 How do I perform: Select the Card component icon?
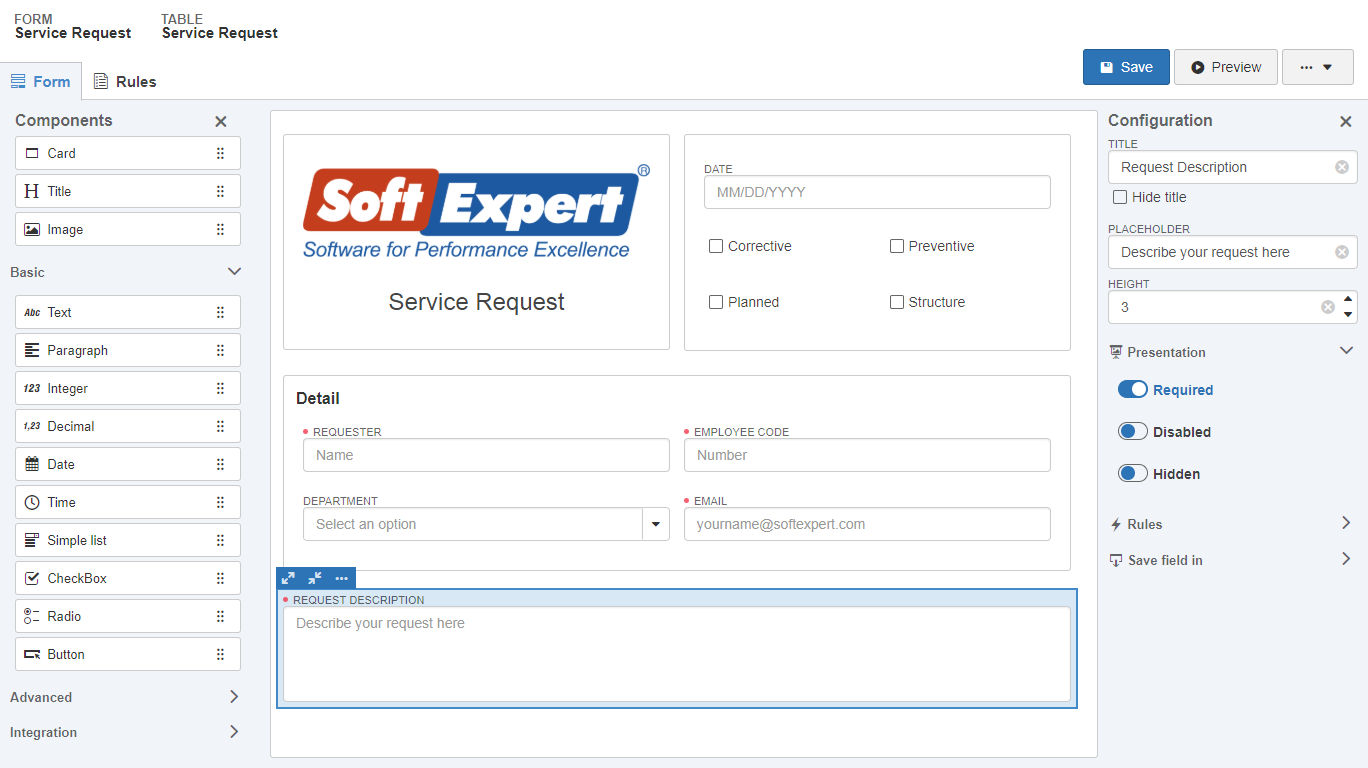point(31,153)
